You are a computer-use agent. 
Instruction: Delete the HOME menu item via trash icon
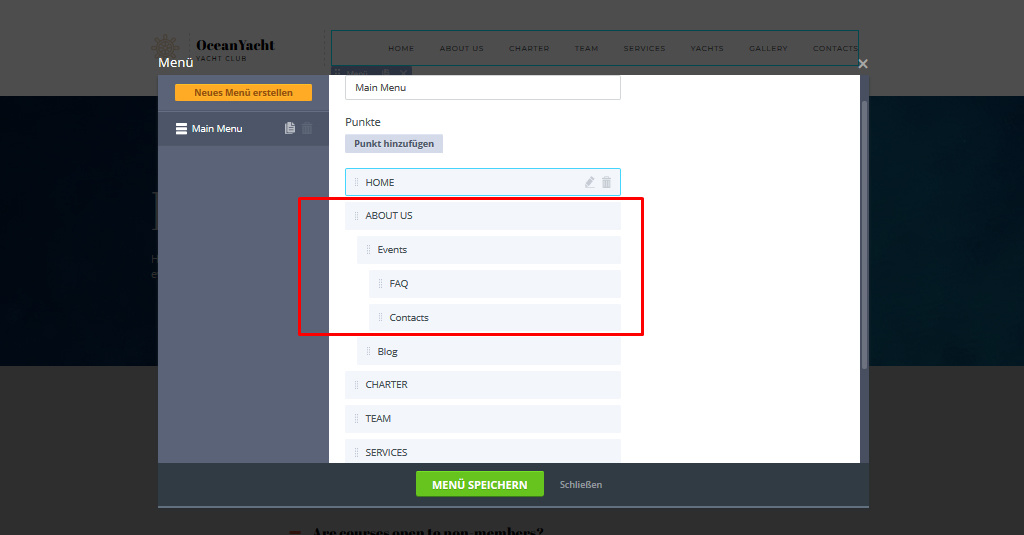click(x=606, y=182)
